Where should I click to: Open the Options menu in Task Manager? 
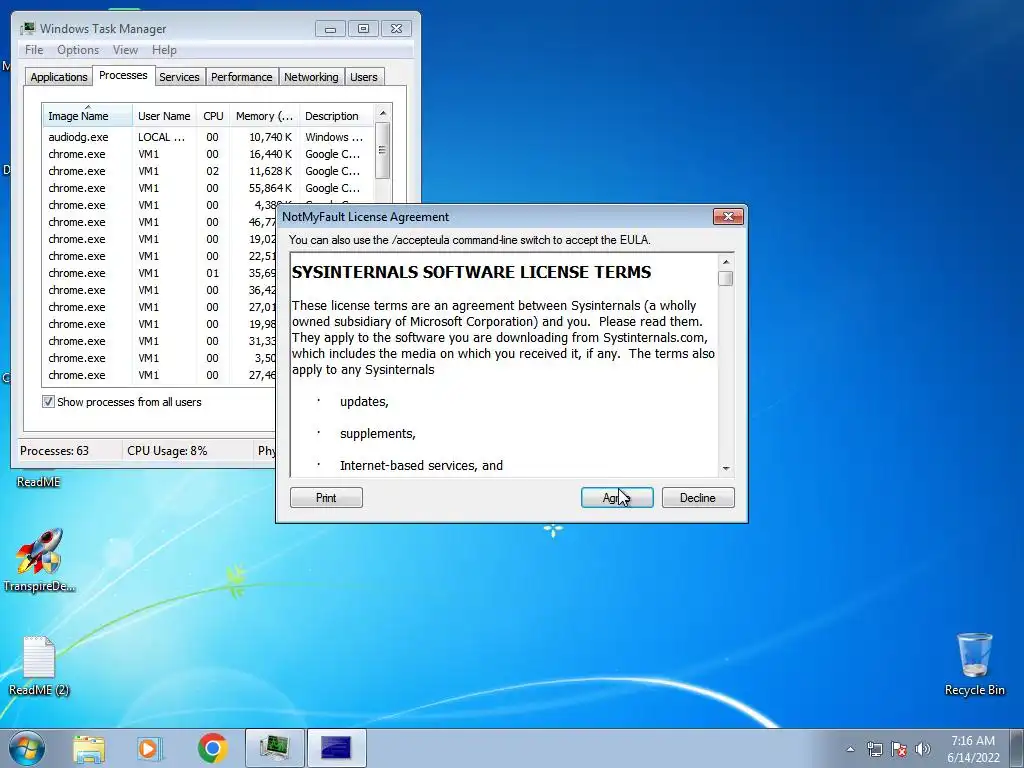[x=78, y=50]
